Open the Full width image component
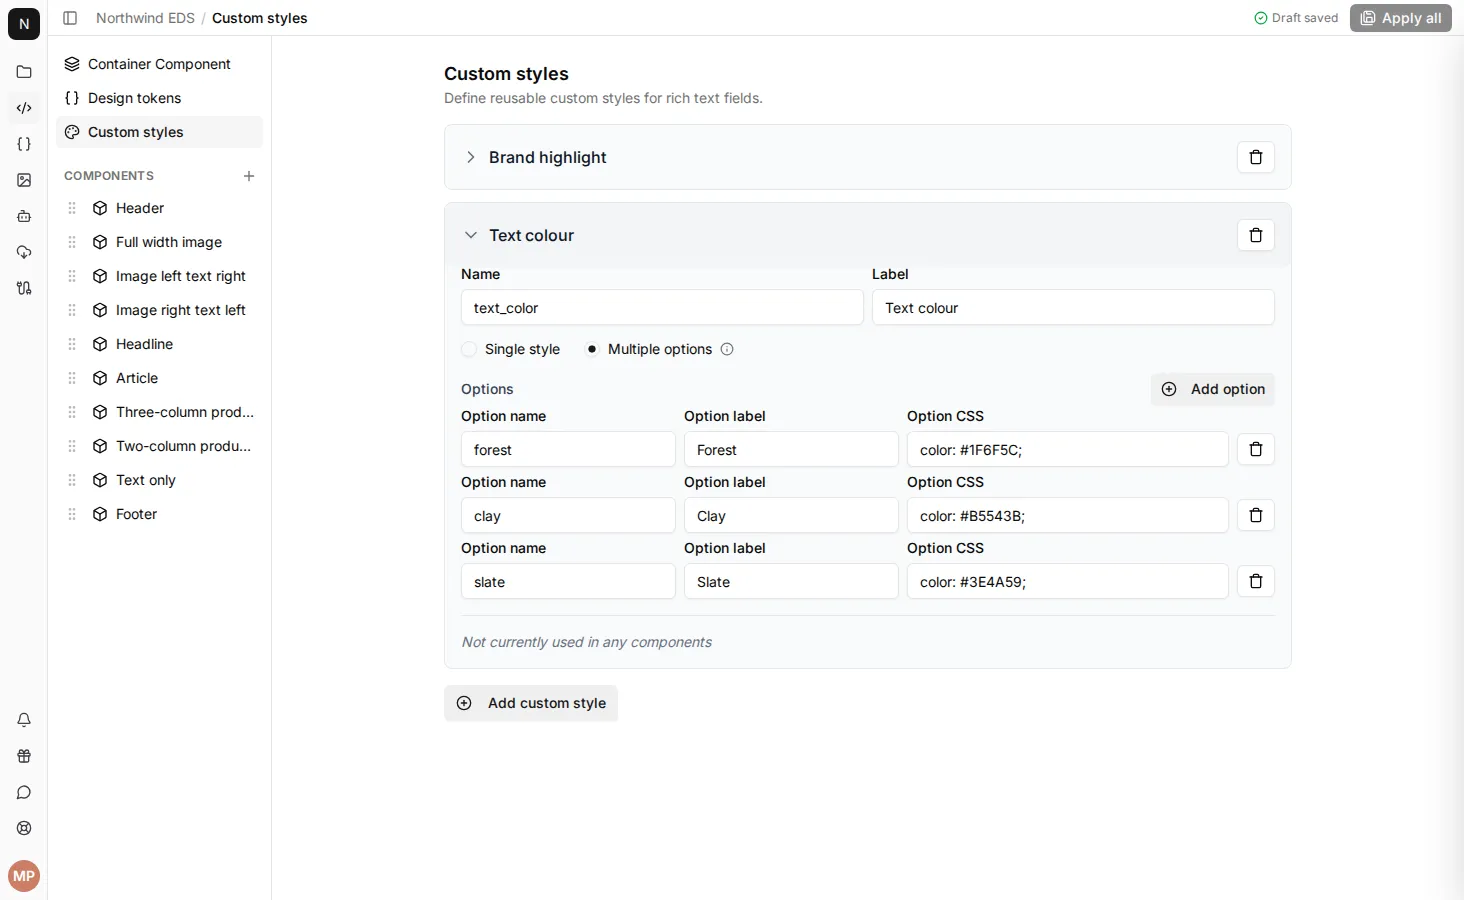This screenshot has height=900, width=1464. (x=159, y=242)
